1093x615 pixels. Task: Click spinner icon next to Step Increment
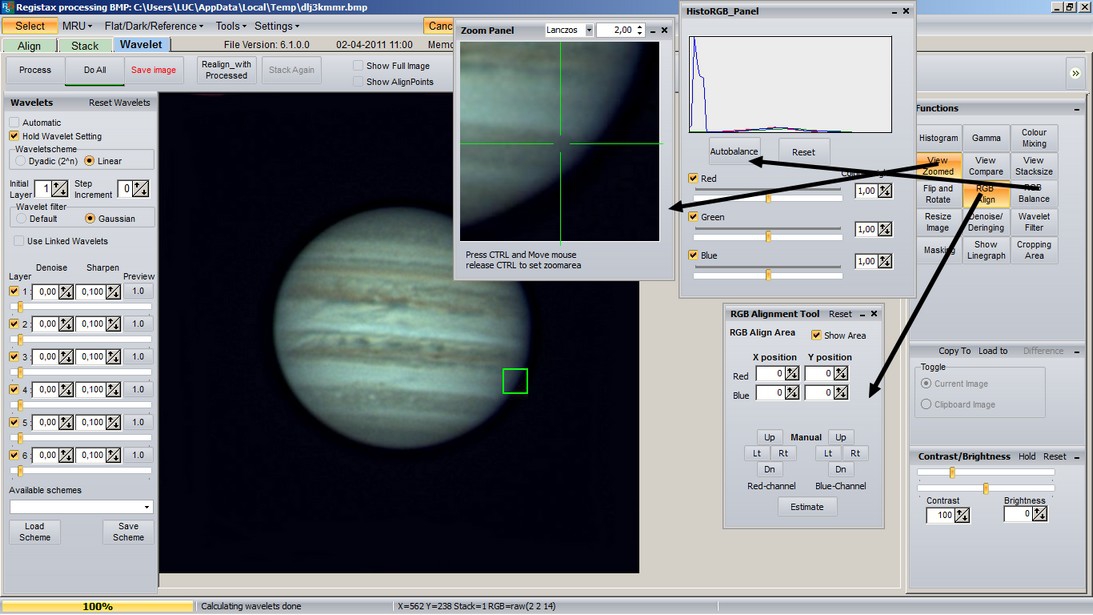[x=140, y=189]
